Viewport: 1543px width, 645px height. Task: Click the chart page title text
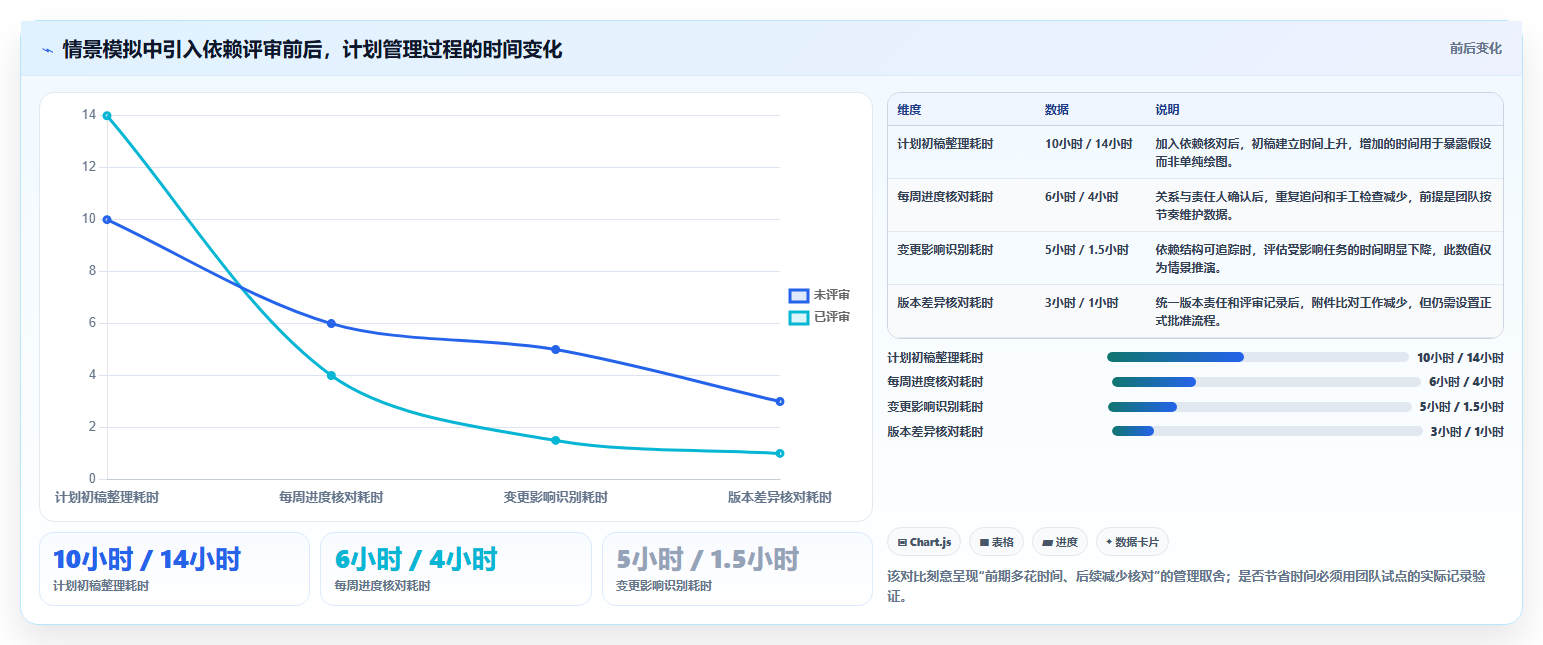[312, 49]
